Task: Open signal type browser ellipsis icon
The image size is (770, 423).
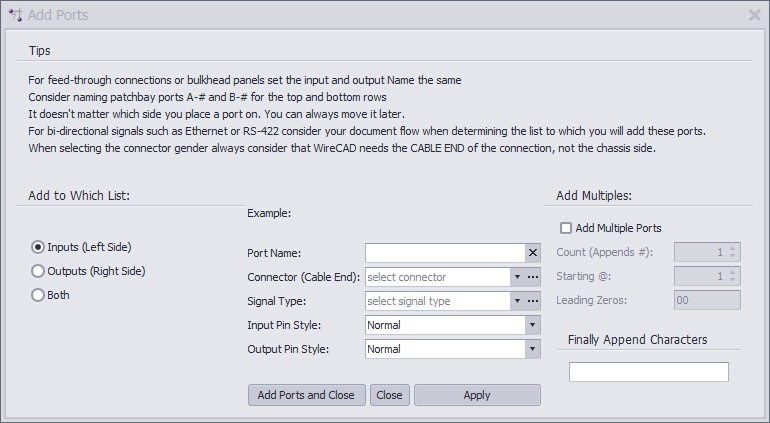Action: [533, 301]
